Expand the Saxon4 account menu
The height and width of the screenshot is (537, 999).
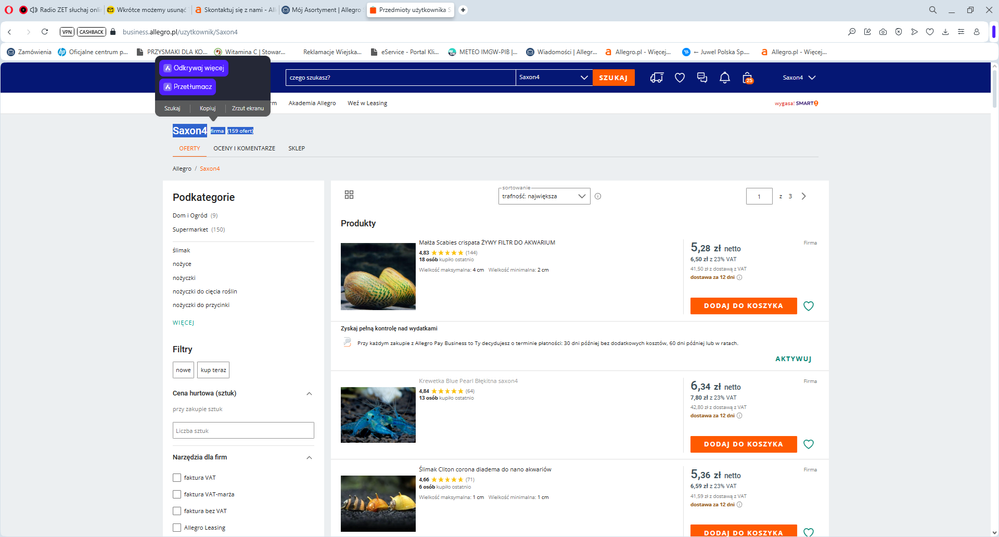point(798,78)
